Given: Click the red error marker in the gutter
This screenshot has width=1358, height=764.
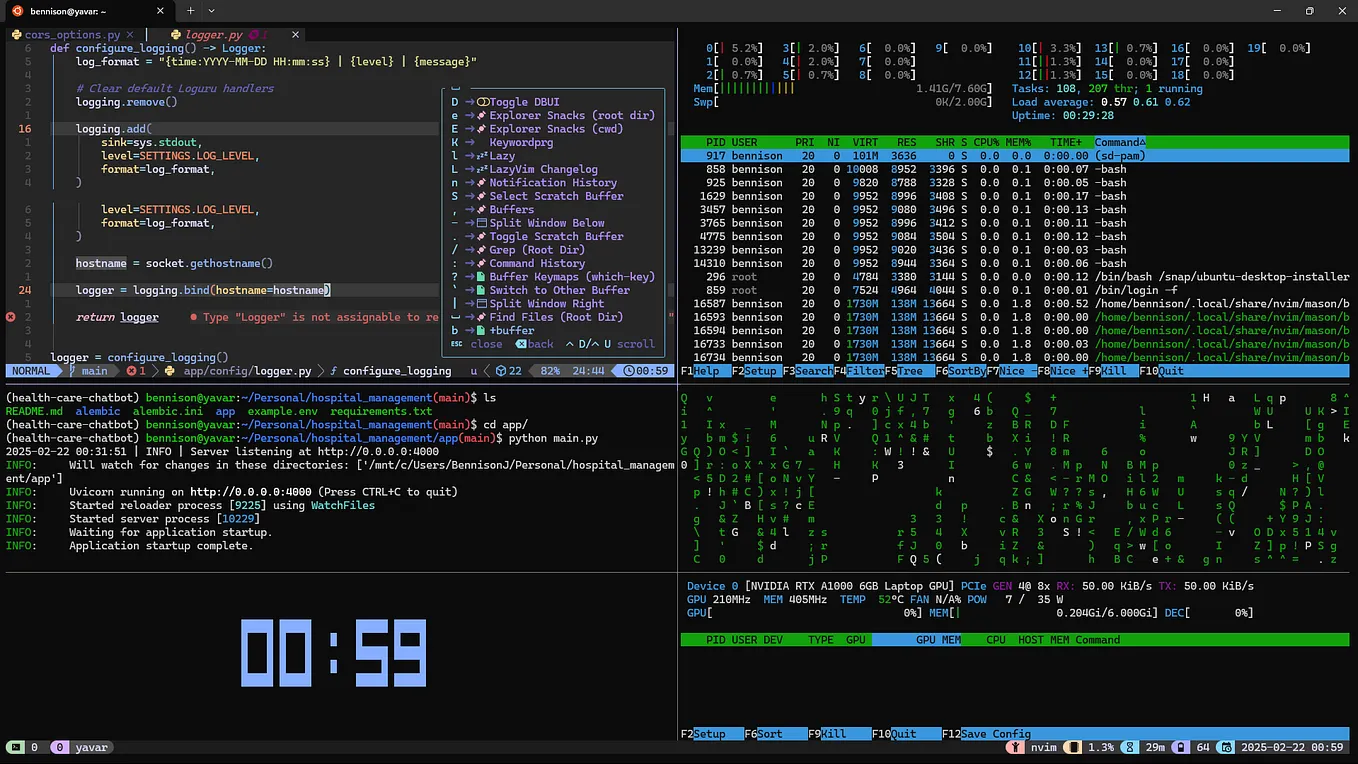Looking at the screenshot, I should (x=11, y=317).
